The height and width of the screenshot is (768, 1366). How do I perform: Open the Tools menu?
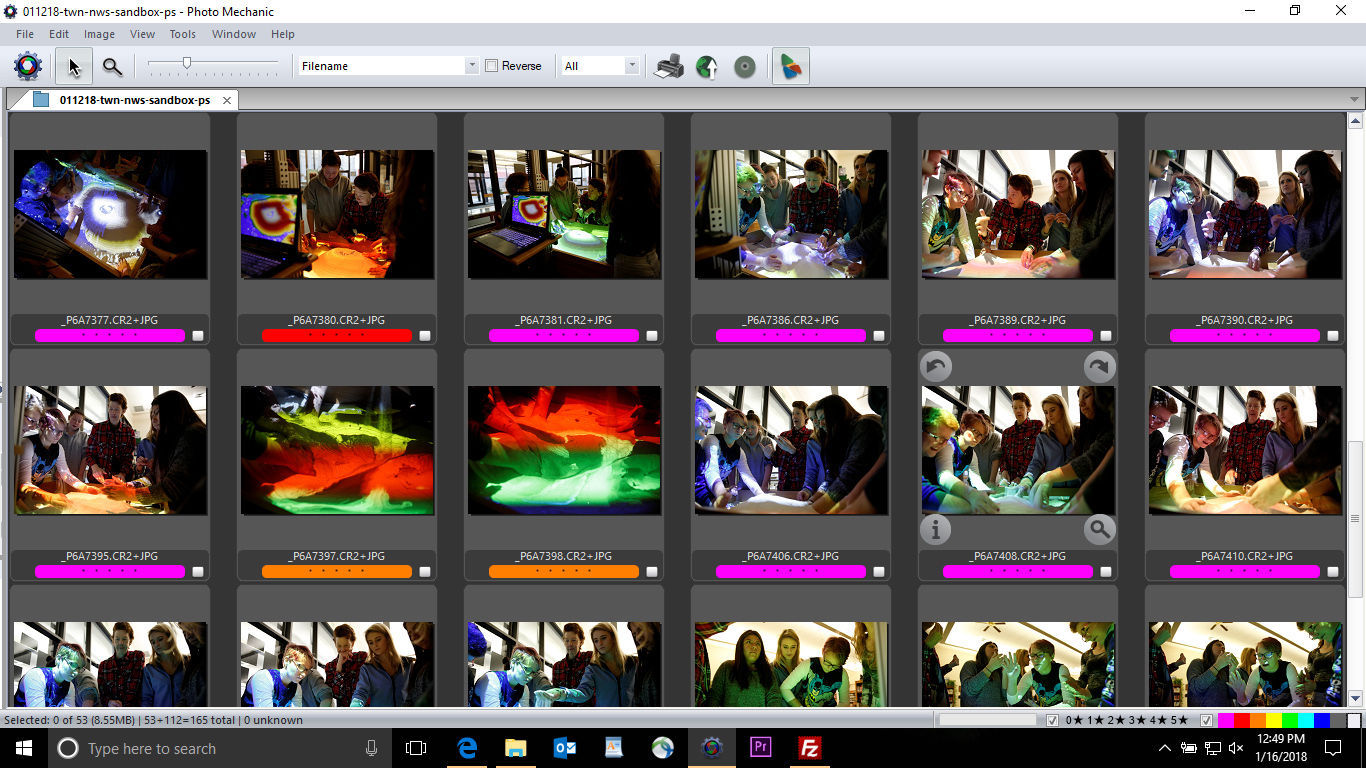point(183,34)
